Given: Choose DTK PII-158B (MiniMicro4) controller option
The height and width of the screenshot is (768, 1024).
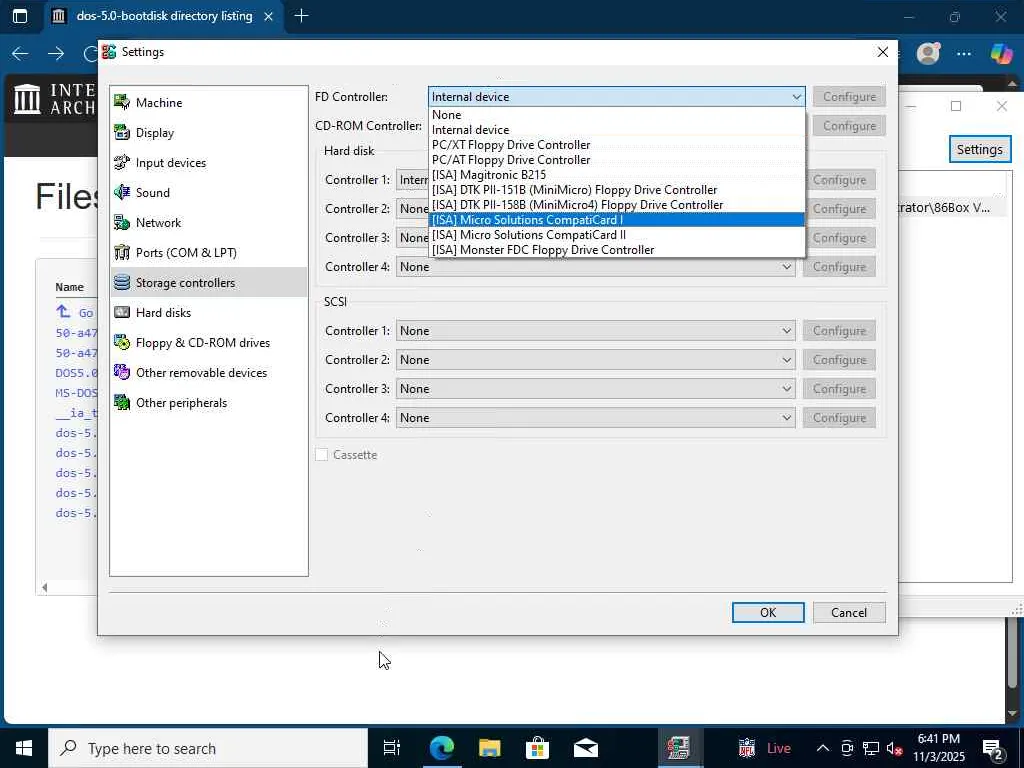Looking at the screenshot, I should point(616,204).
